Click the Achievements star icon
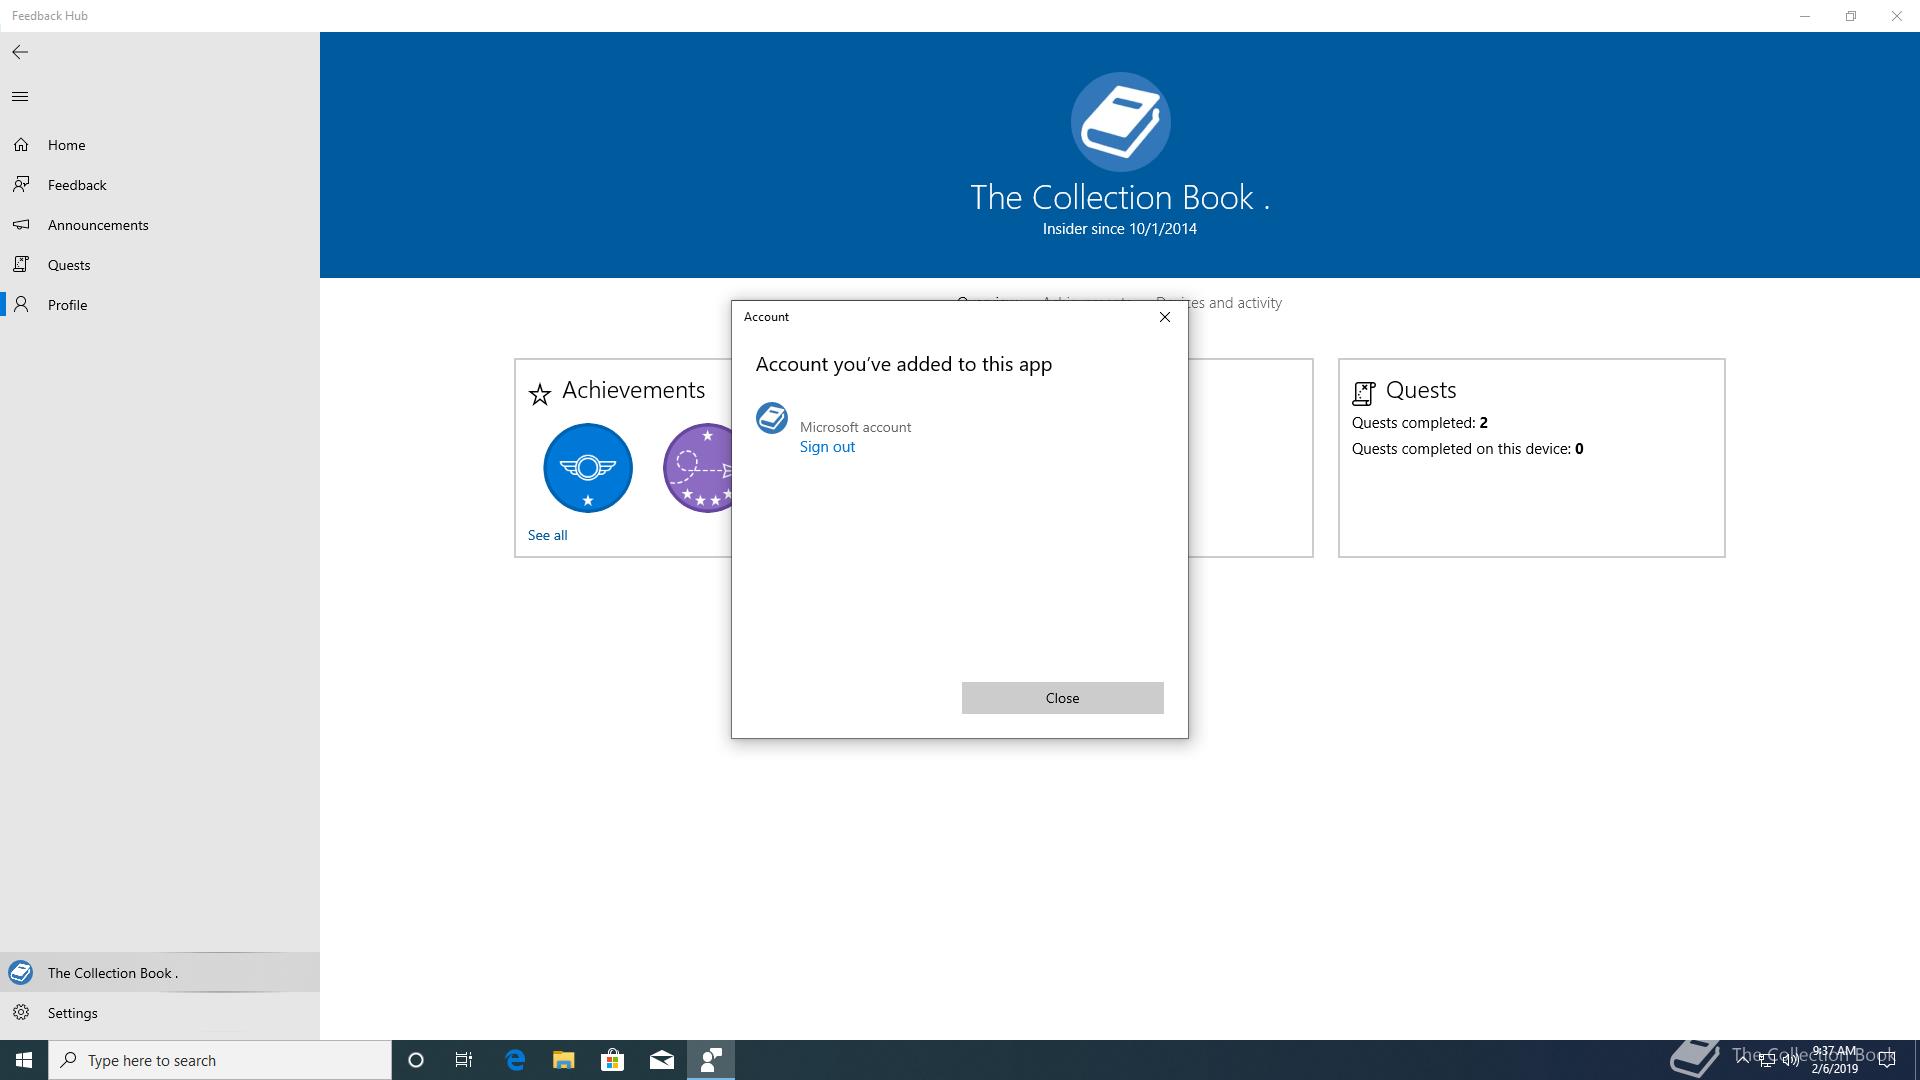The height and width of the screenshot is (1080, 1920). [540, 394]
